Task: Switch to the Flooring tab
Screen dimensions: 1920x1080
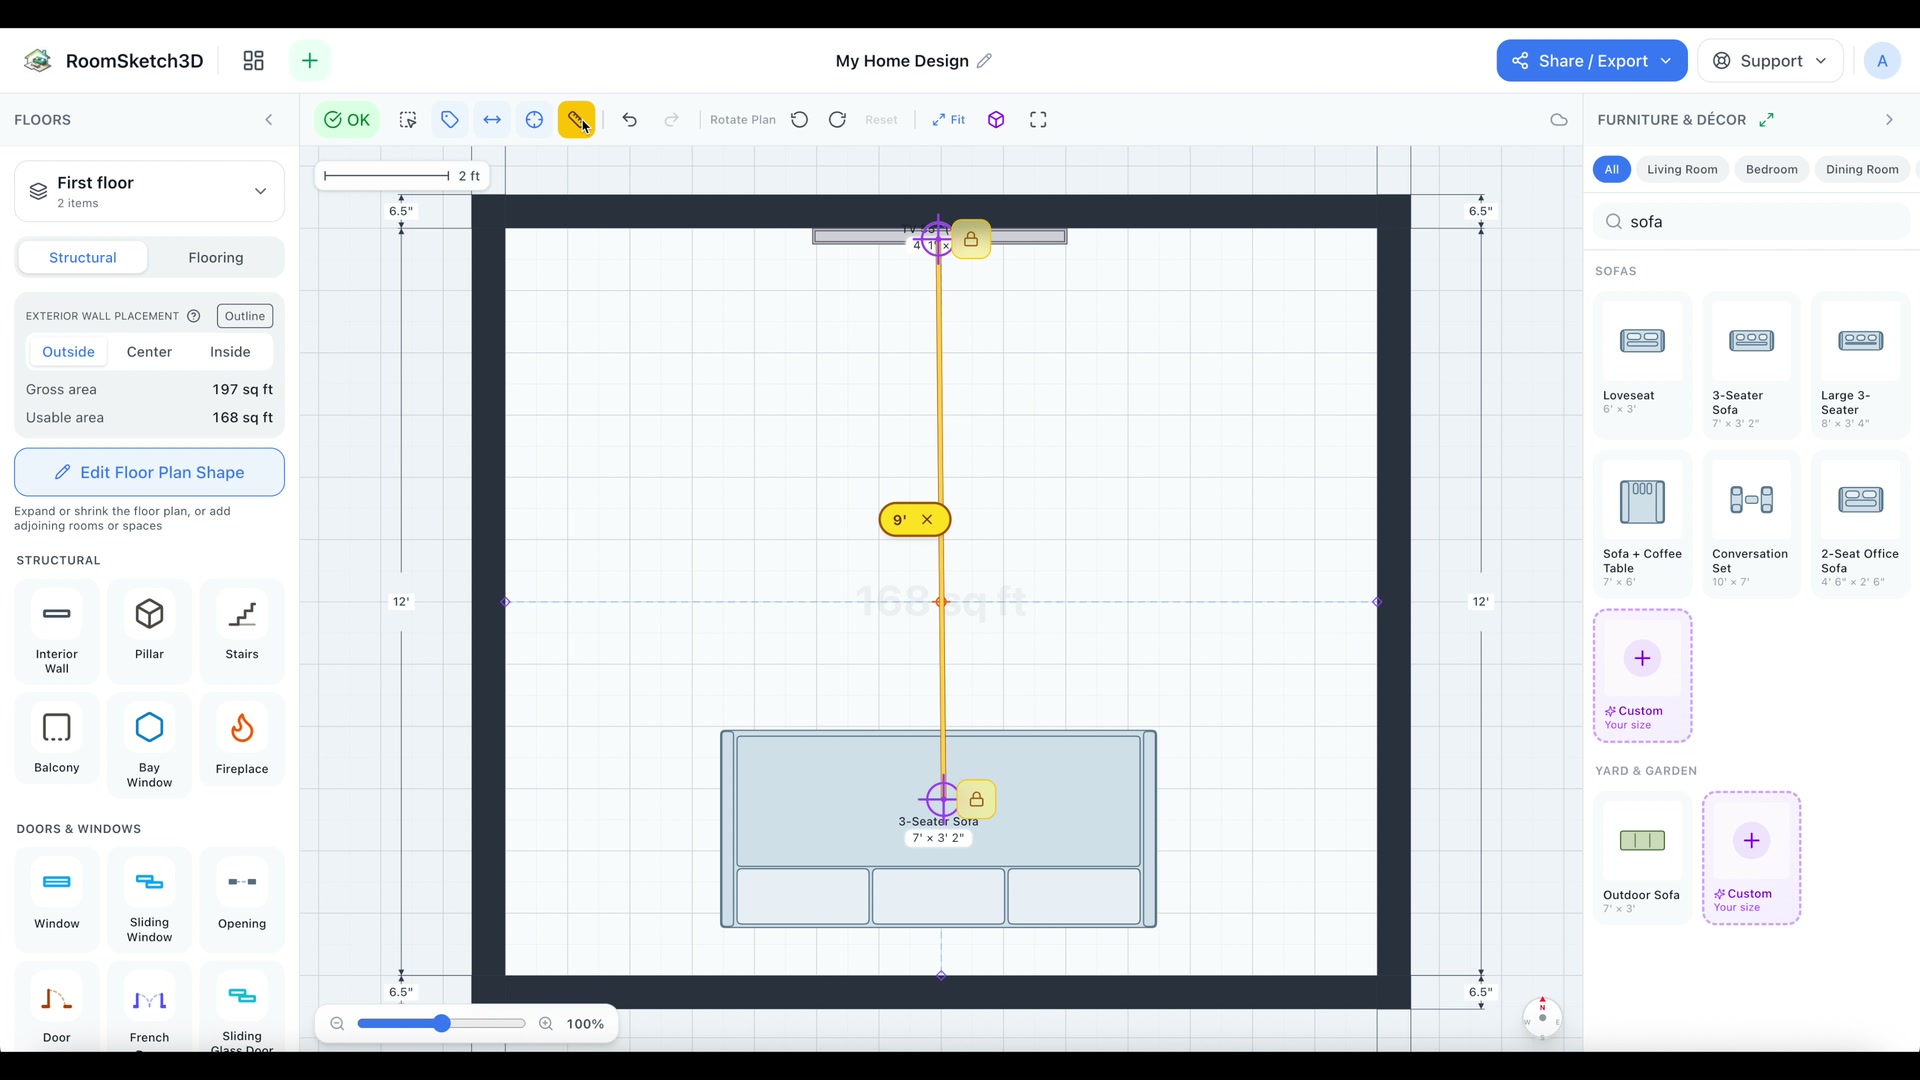Action: tap(215, 258)
